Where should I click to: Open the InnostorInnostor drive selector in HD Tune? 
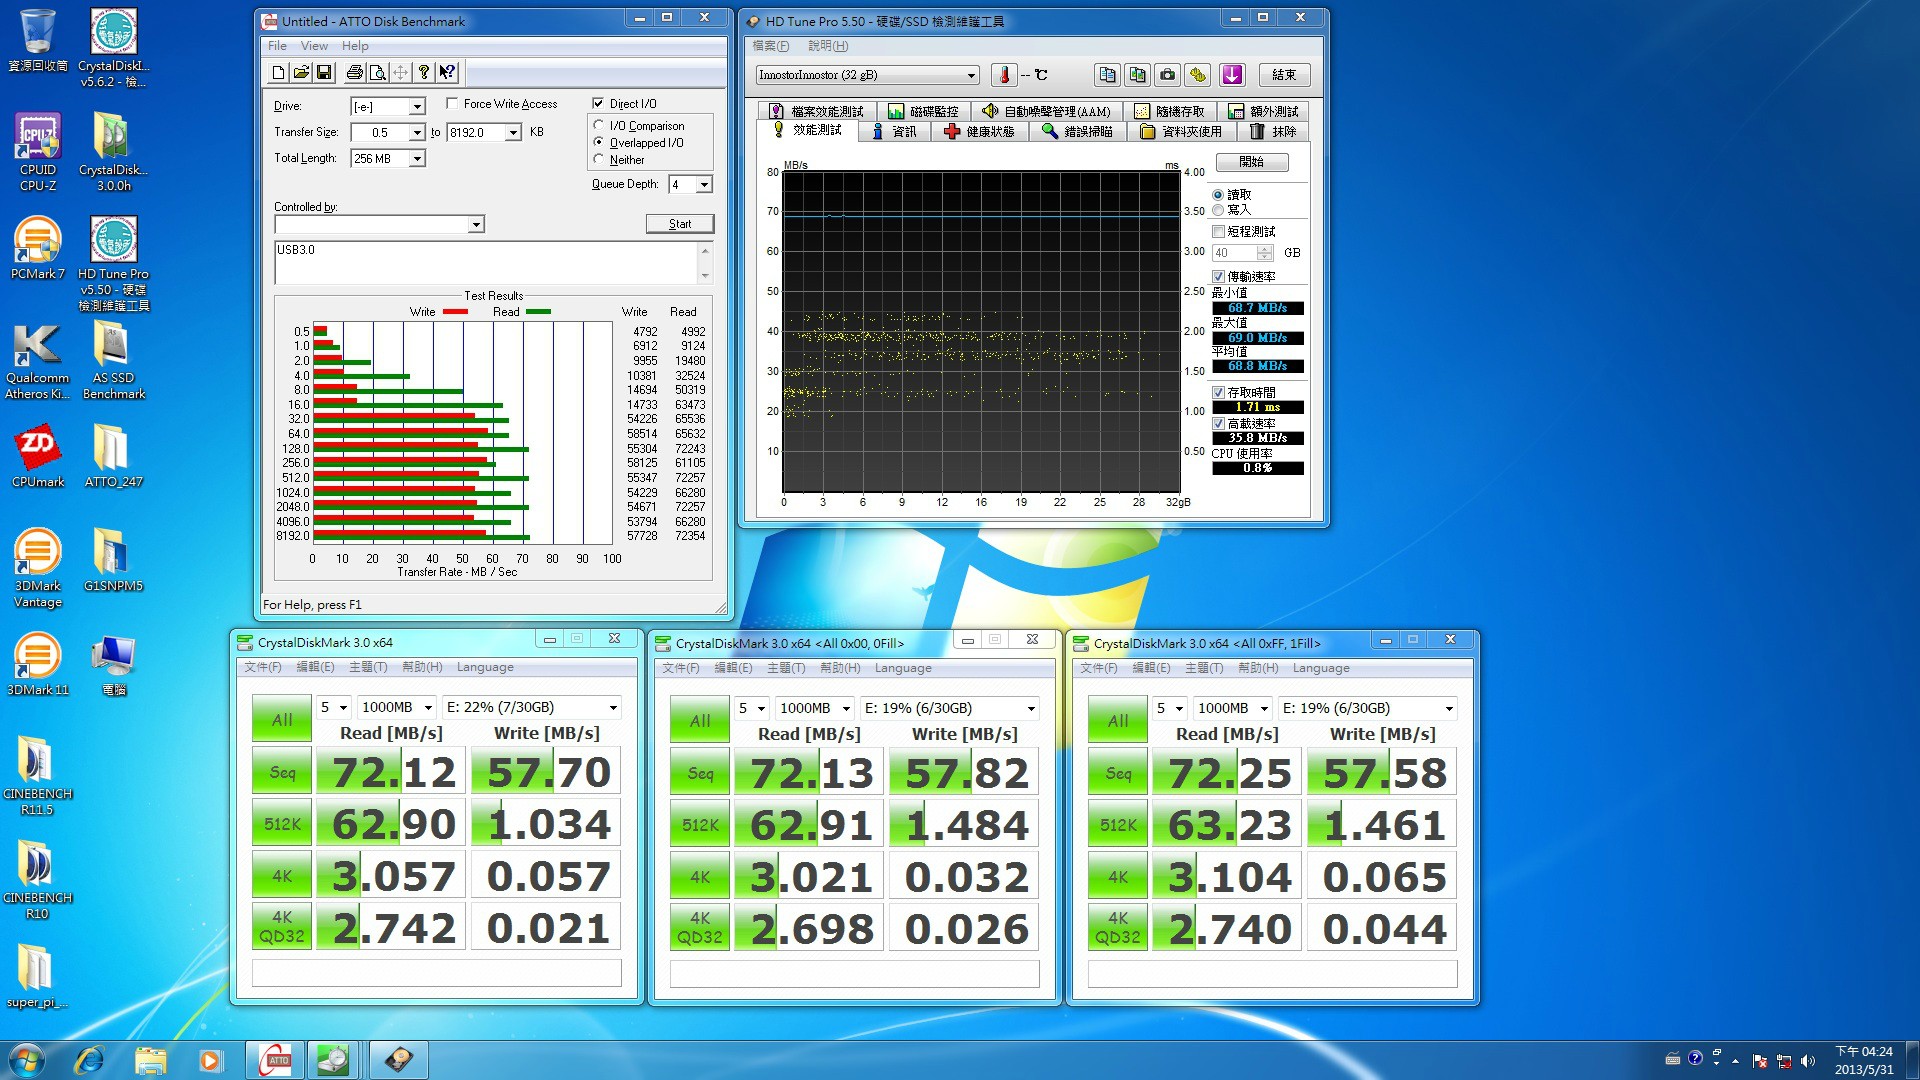point(867,75)
